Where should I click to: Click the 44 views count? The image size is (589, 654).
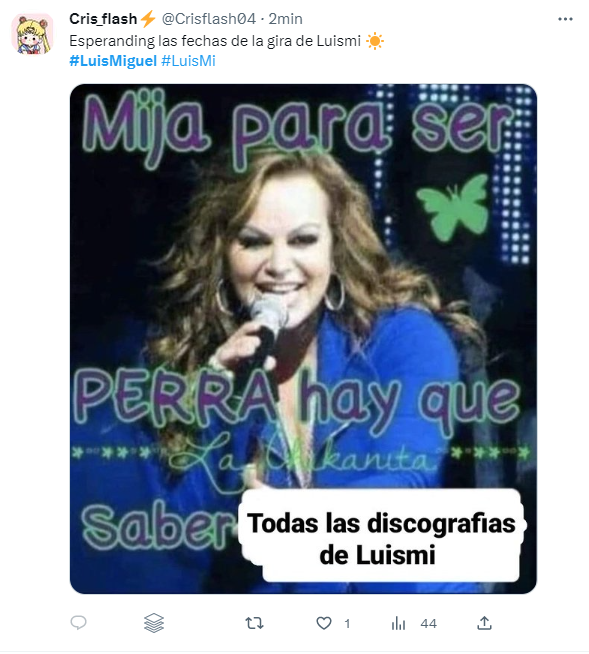(428, 624)
